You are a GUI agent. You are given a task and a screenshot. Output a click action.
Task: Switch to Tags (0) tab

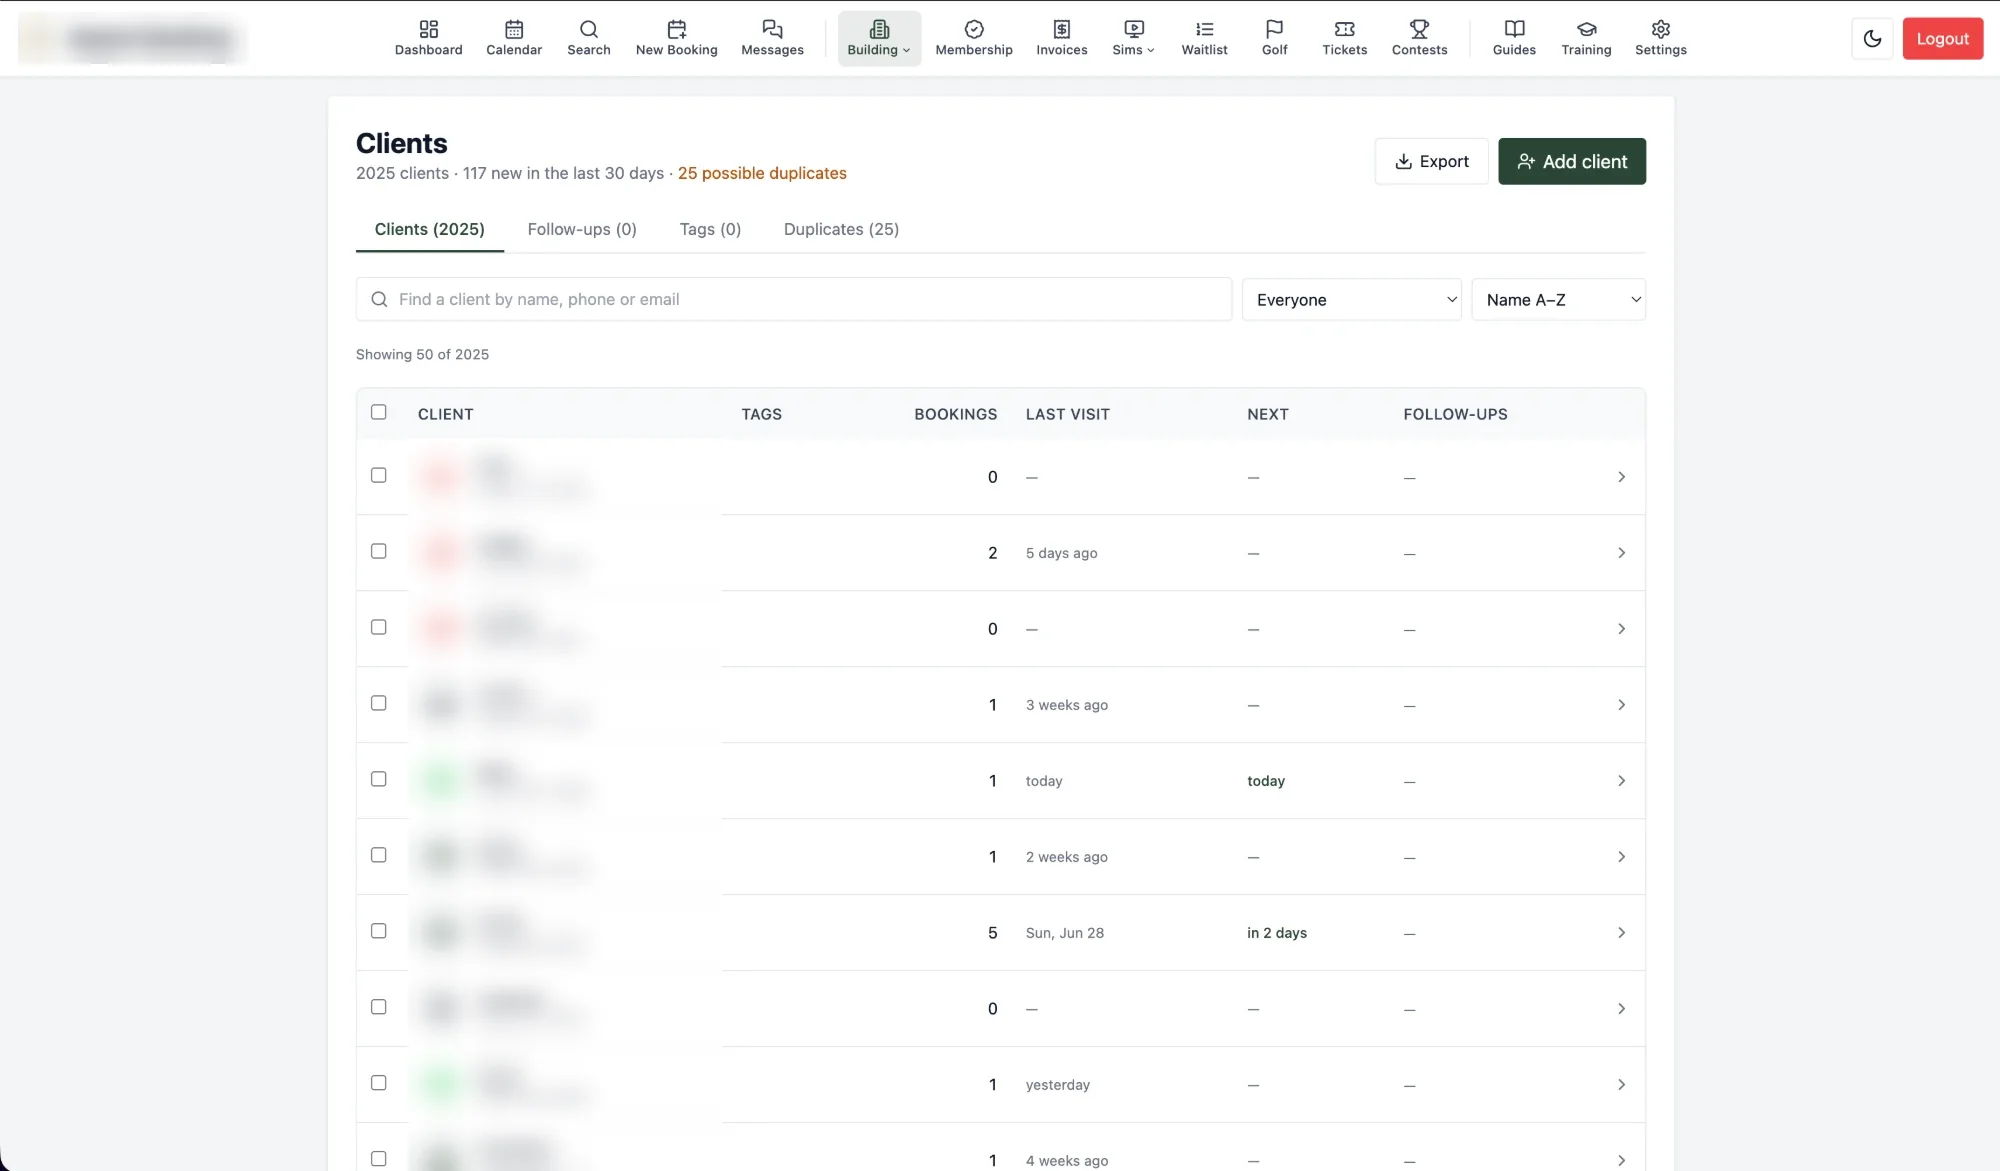710,229
